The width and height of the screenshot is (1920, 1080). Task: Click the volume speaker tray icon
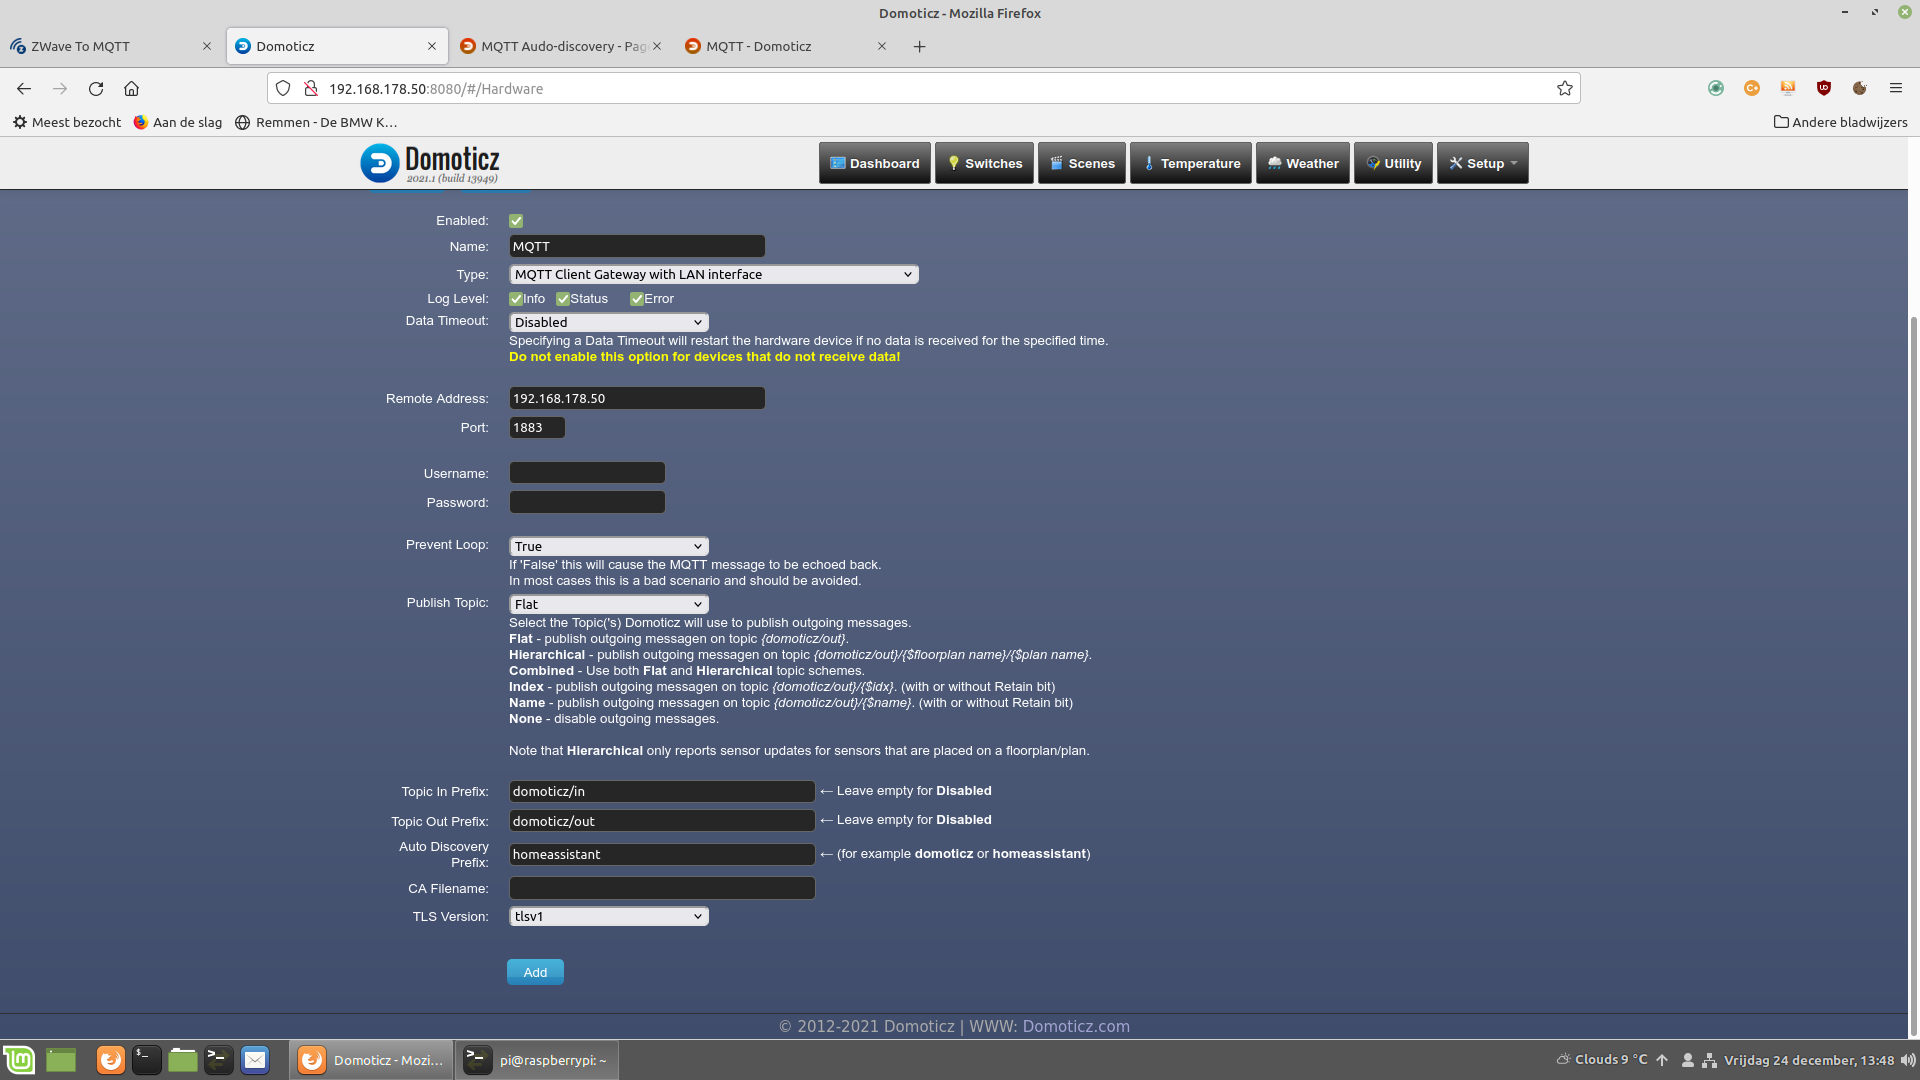coord(1908,1060)
